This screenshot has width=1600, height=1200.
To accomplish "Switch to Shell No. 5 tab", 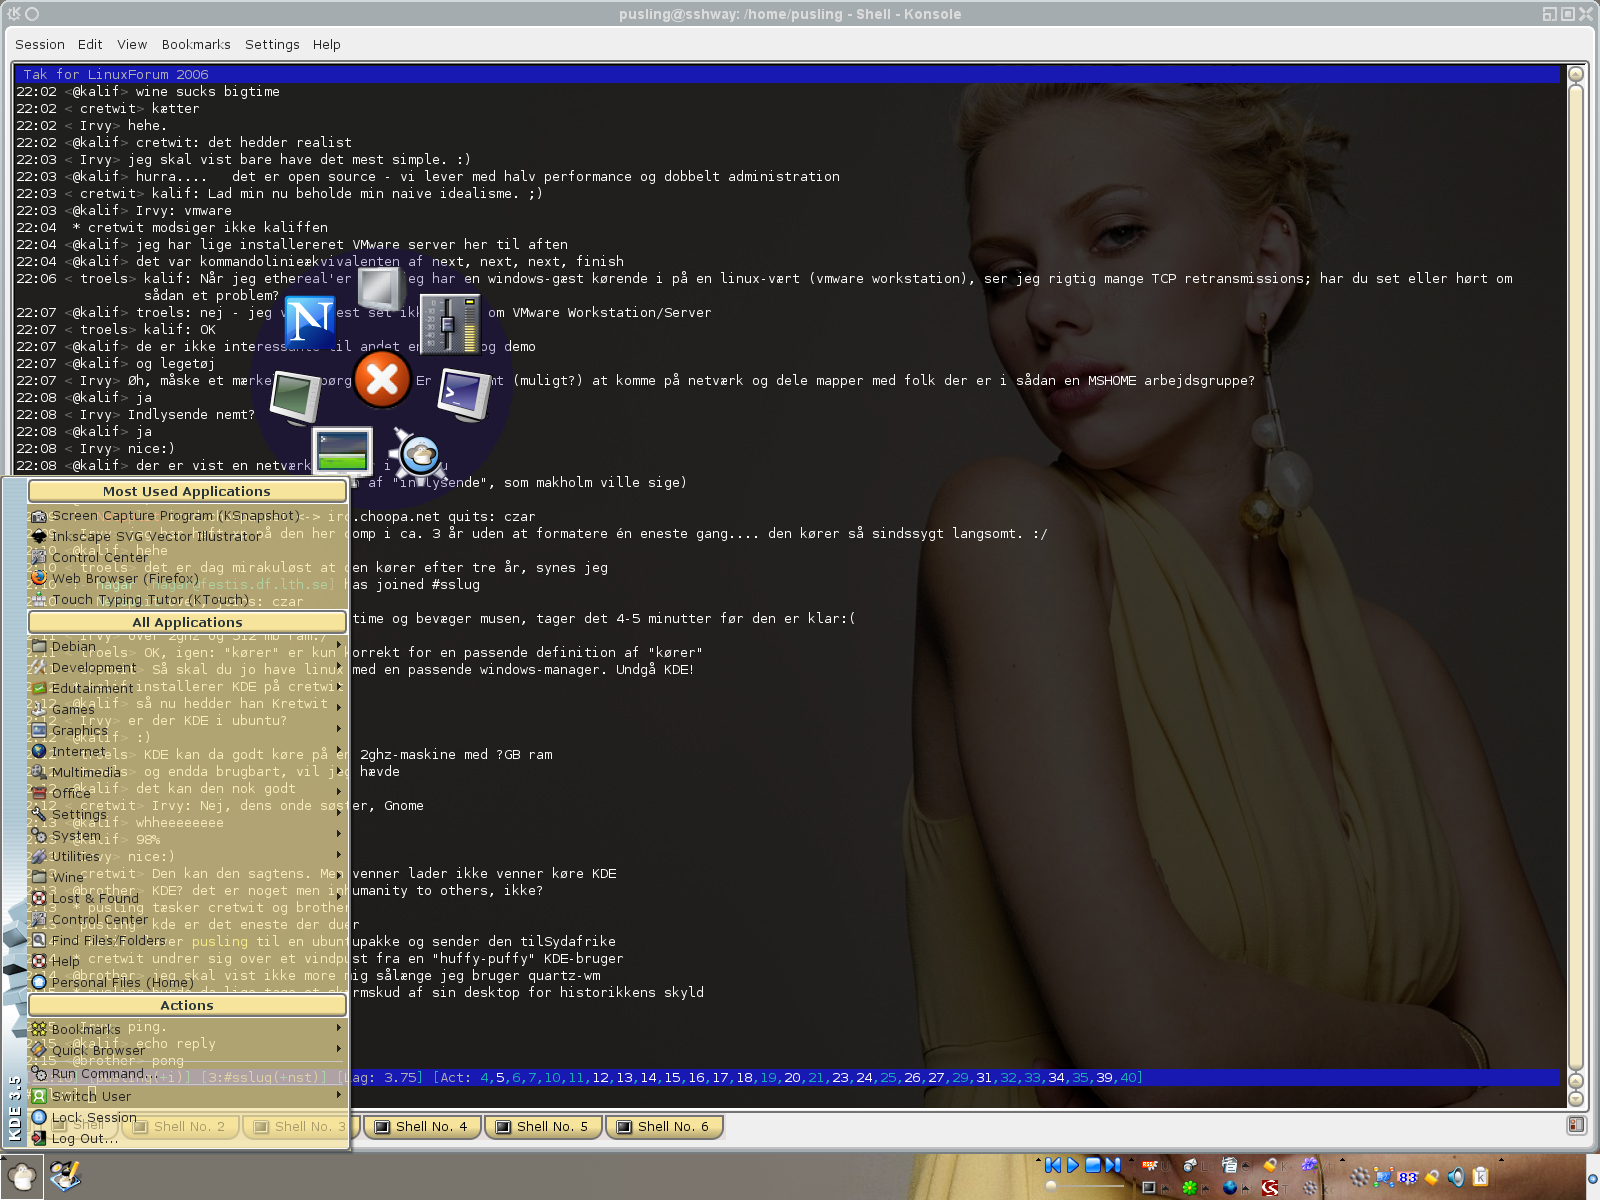I will 543,1127.
